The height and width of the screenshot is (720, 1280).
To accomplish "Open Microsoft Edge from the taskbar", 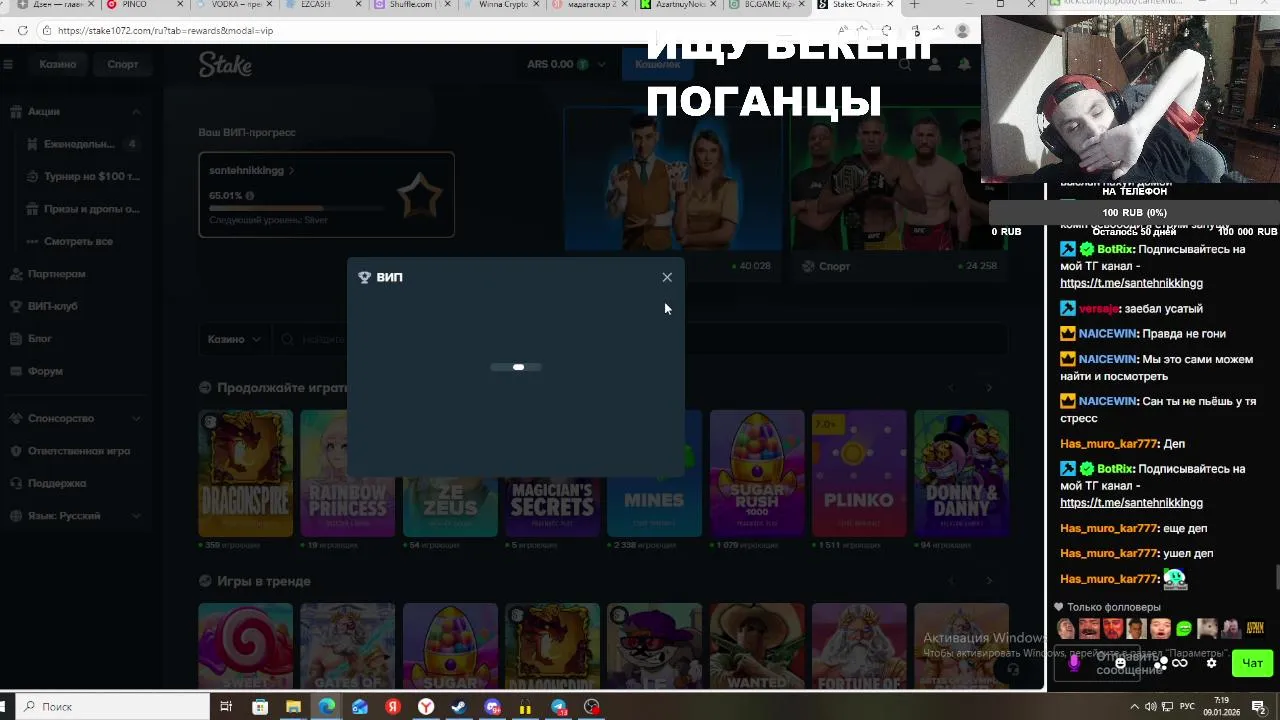I will tap(327, 707).
